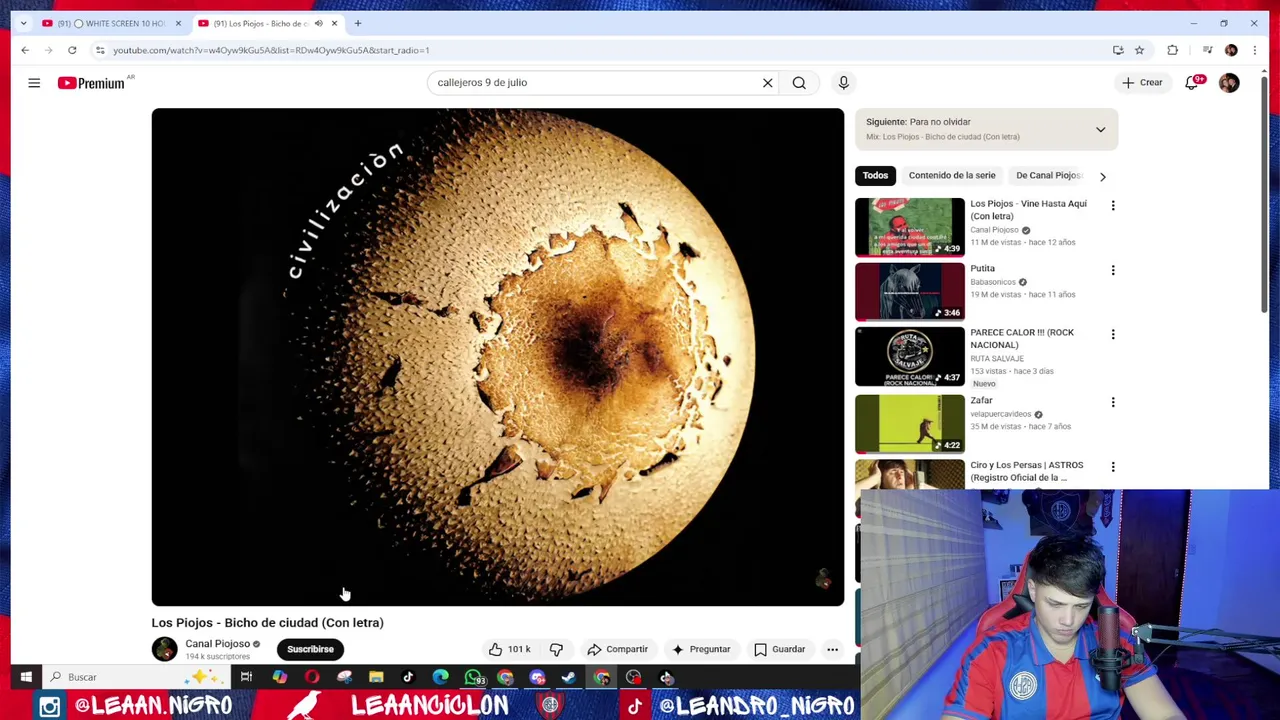The height and width of the screenshot is (720, 1280).
Task: Go back in Chrome browser
Action: tap(25, 50)
